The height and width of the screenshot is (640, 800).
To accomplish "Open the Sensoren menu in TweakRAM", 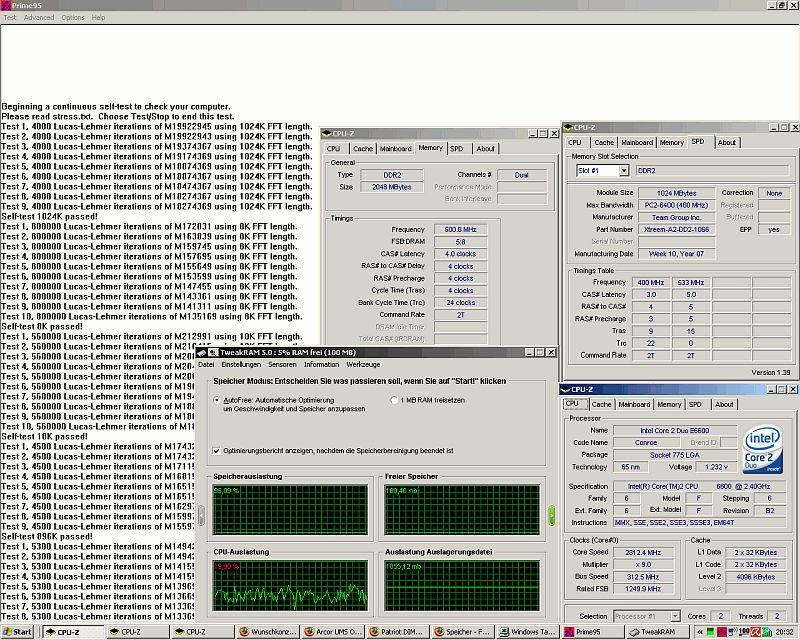I will [x=282, y=364].
